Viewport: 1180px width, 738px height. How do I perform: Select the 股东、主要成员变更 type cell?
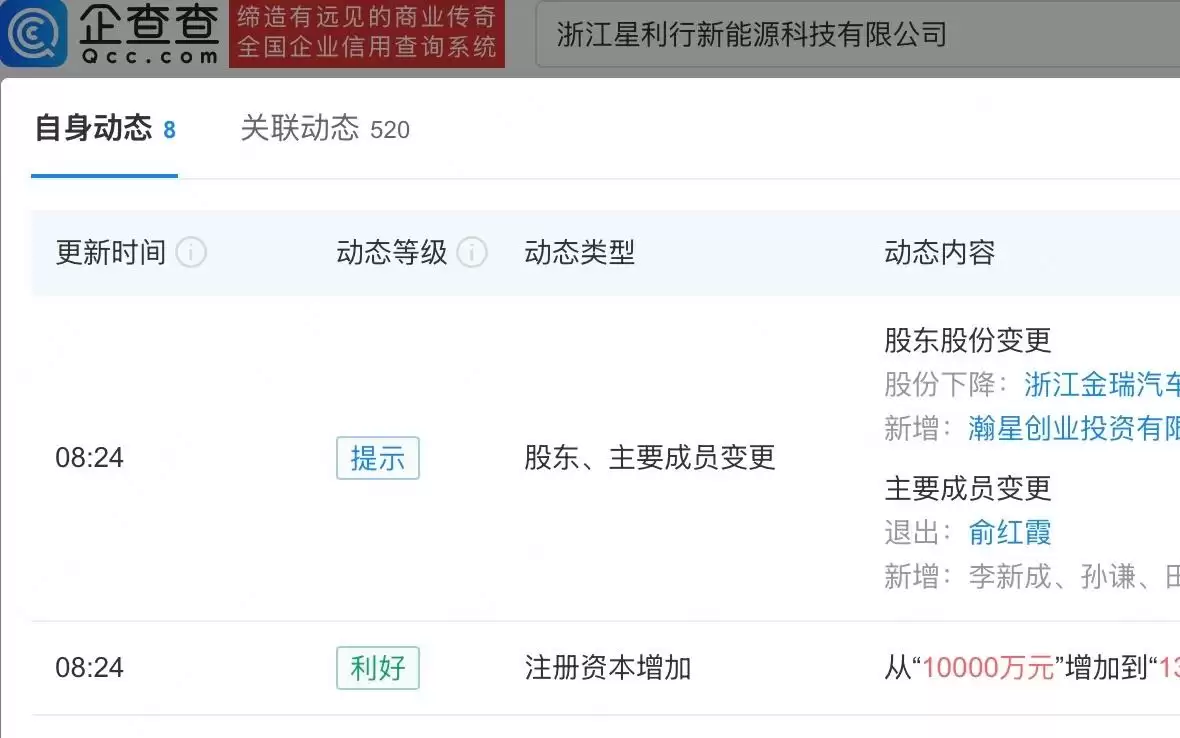point(649,457)
